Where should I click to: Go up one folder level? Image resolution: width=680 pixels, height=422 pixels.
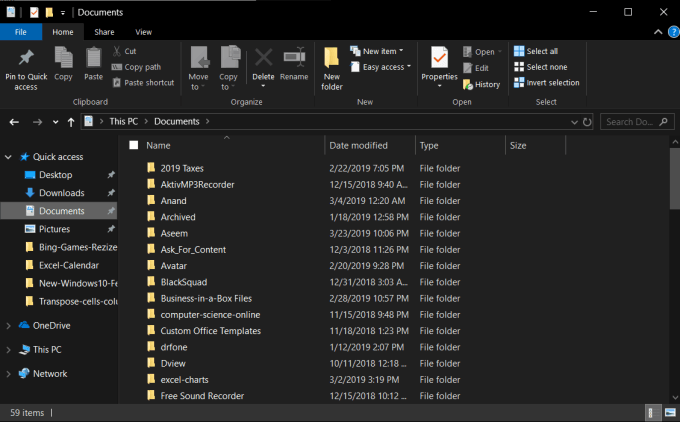(71, 122)
